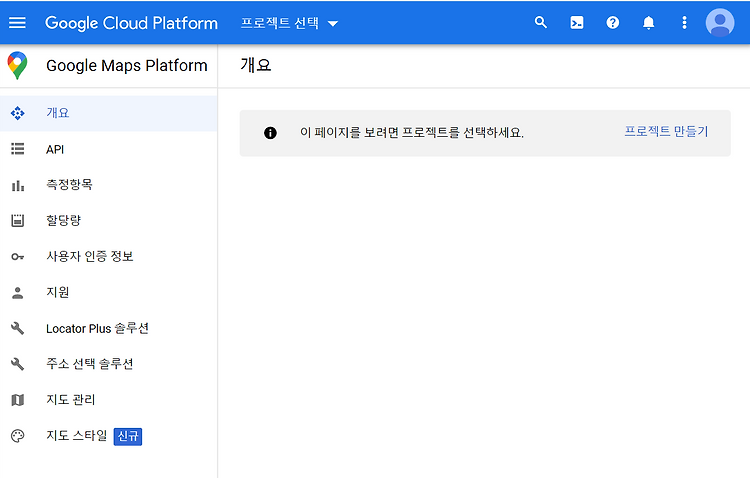Open the three-dot more options menu

[684, 22]
